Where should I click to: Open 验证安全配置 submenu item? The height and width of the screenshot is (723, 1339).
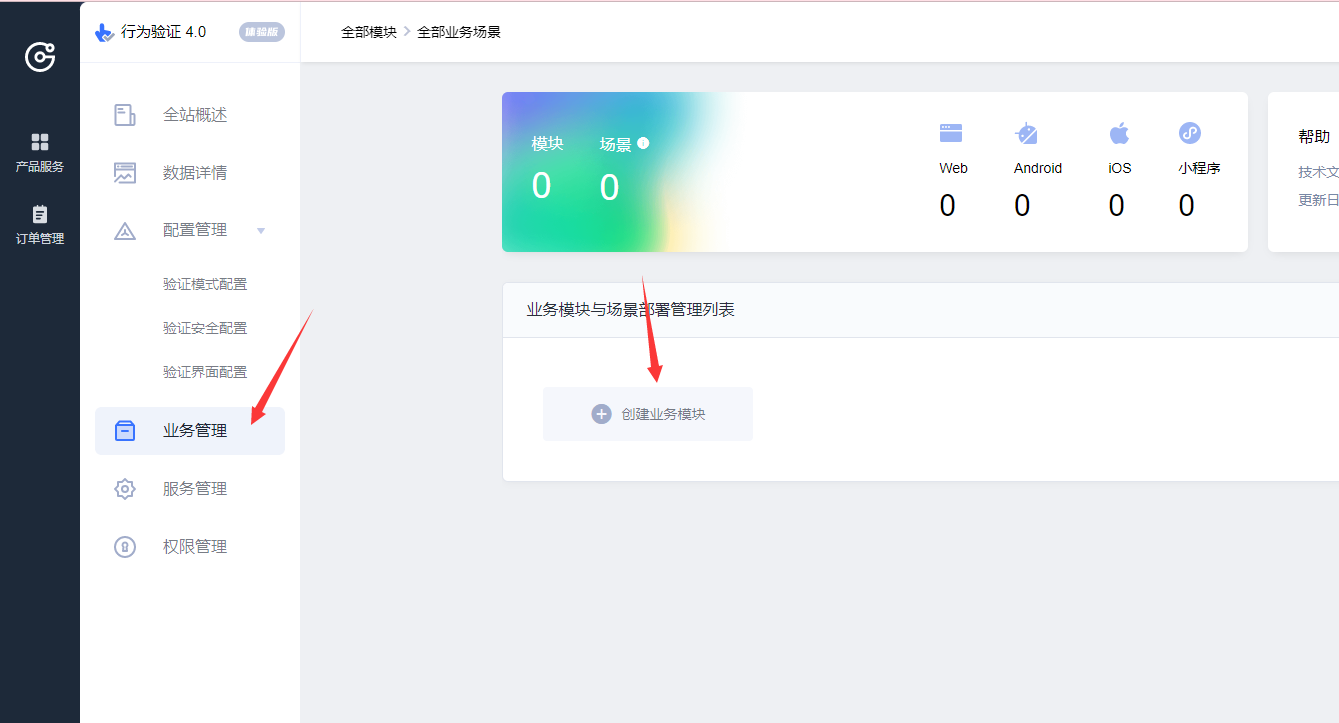click(x=205, y=328)
